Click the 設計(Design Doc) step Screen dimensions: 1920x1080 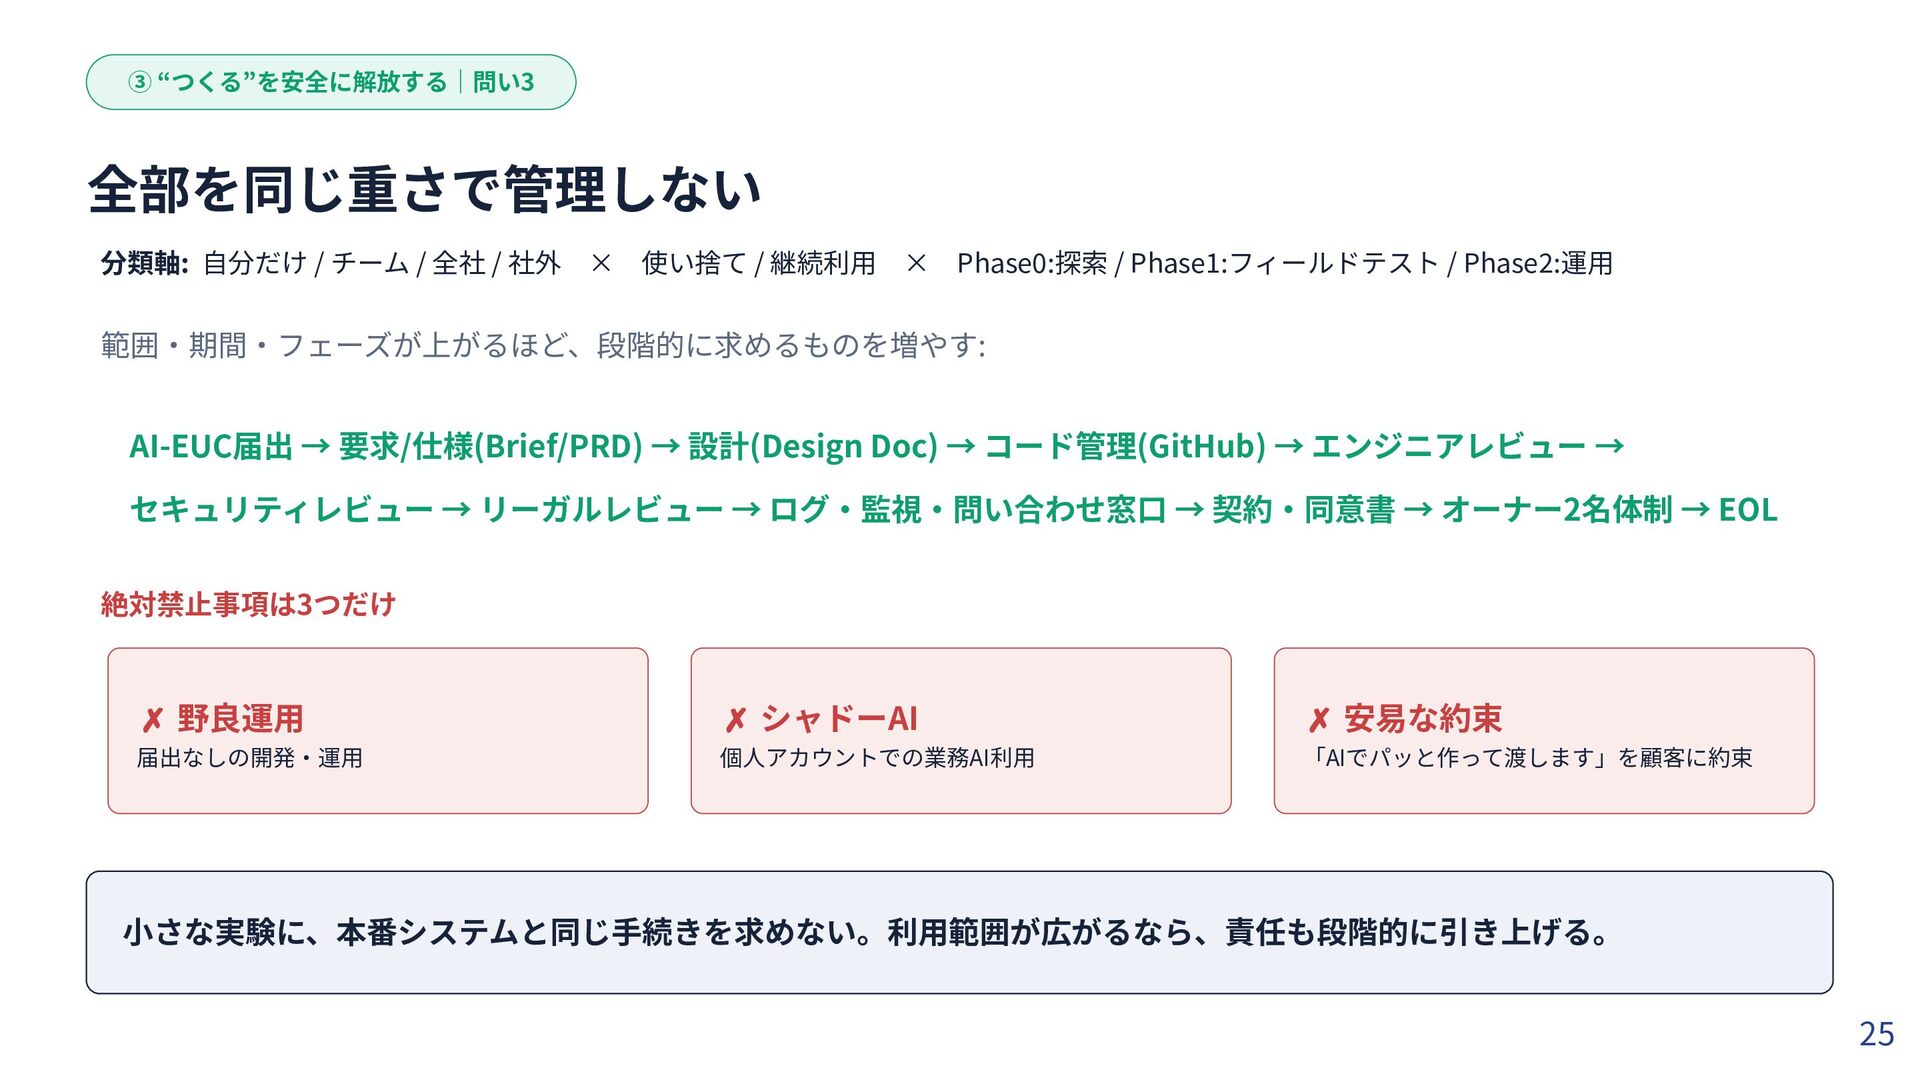[x=813, y=446]
